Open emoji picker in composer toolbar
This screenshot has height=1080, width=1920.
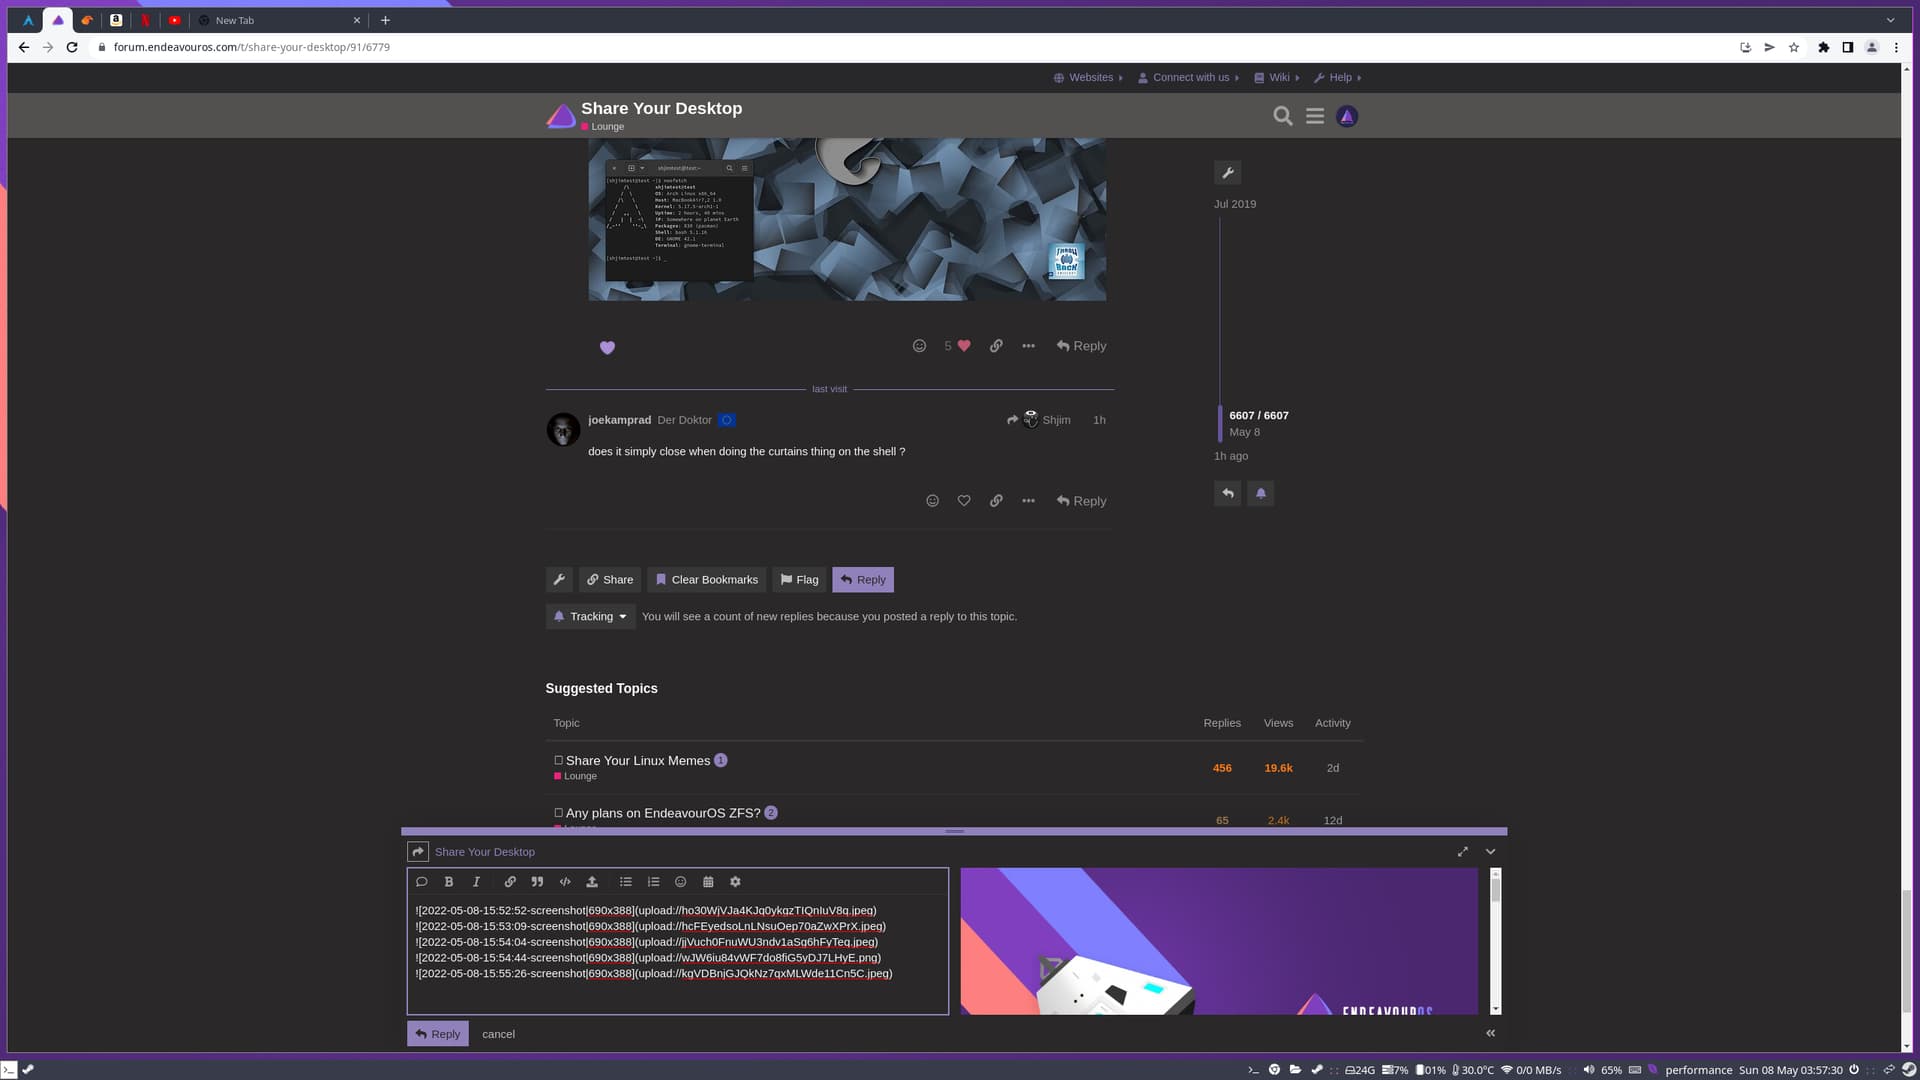(681, 882)
